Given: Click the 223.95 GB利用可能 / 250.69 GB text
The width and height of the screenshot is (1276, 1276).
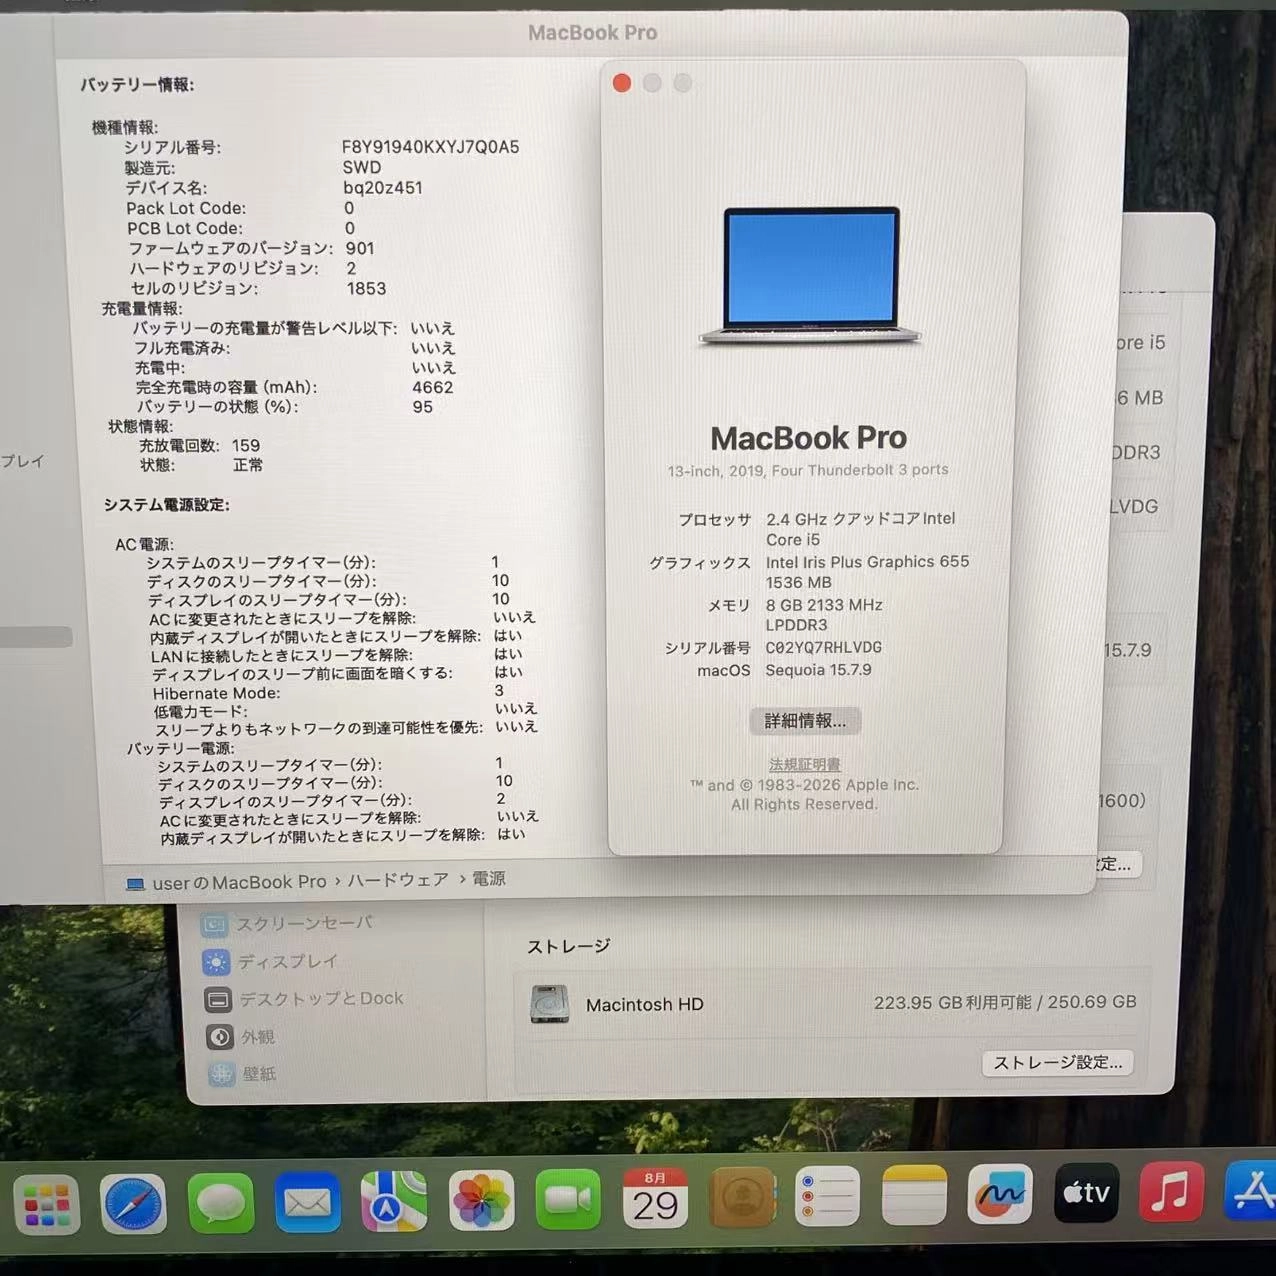Looking at the screenshot, I should click(x=1005, y=1002).
